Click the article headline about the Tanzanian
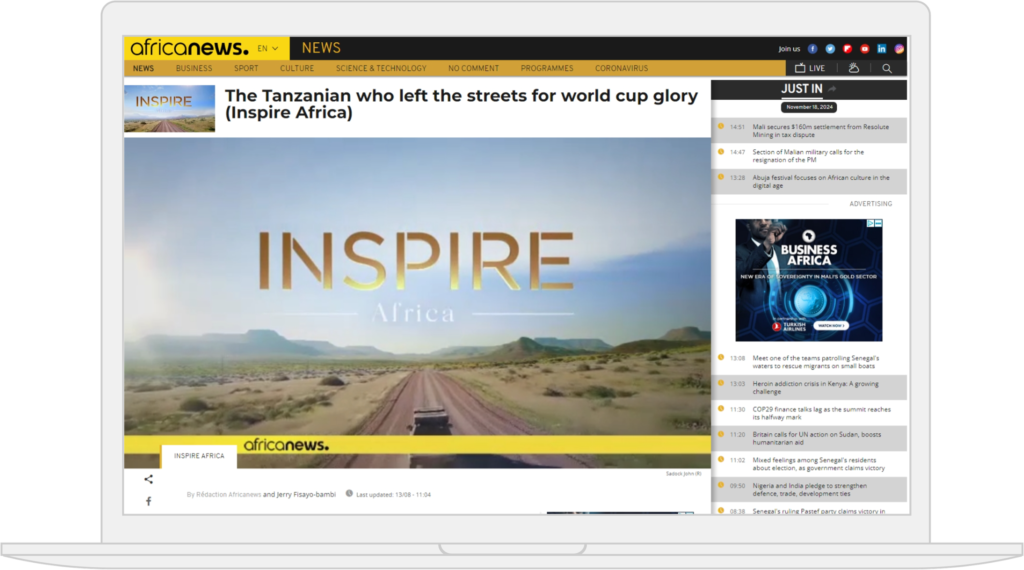Screen dimensions: 1024x570 [461, 104]
